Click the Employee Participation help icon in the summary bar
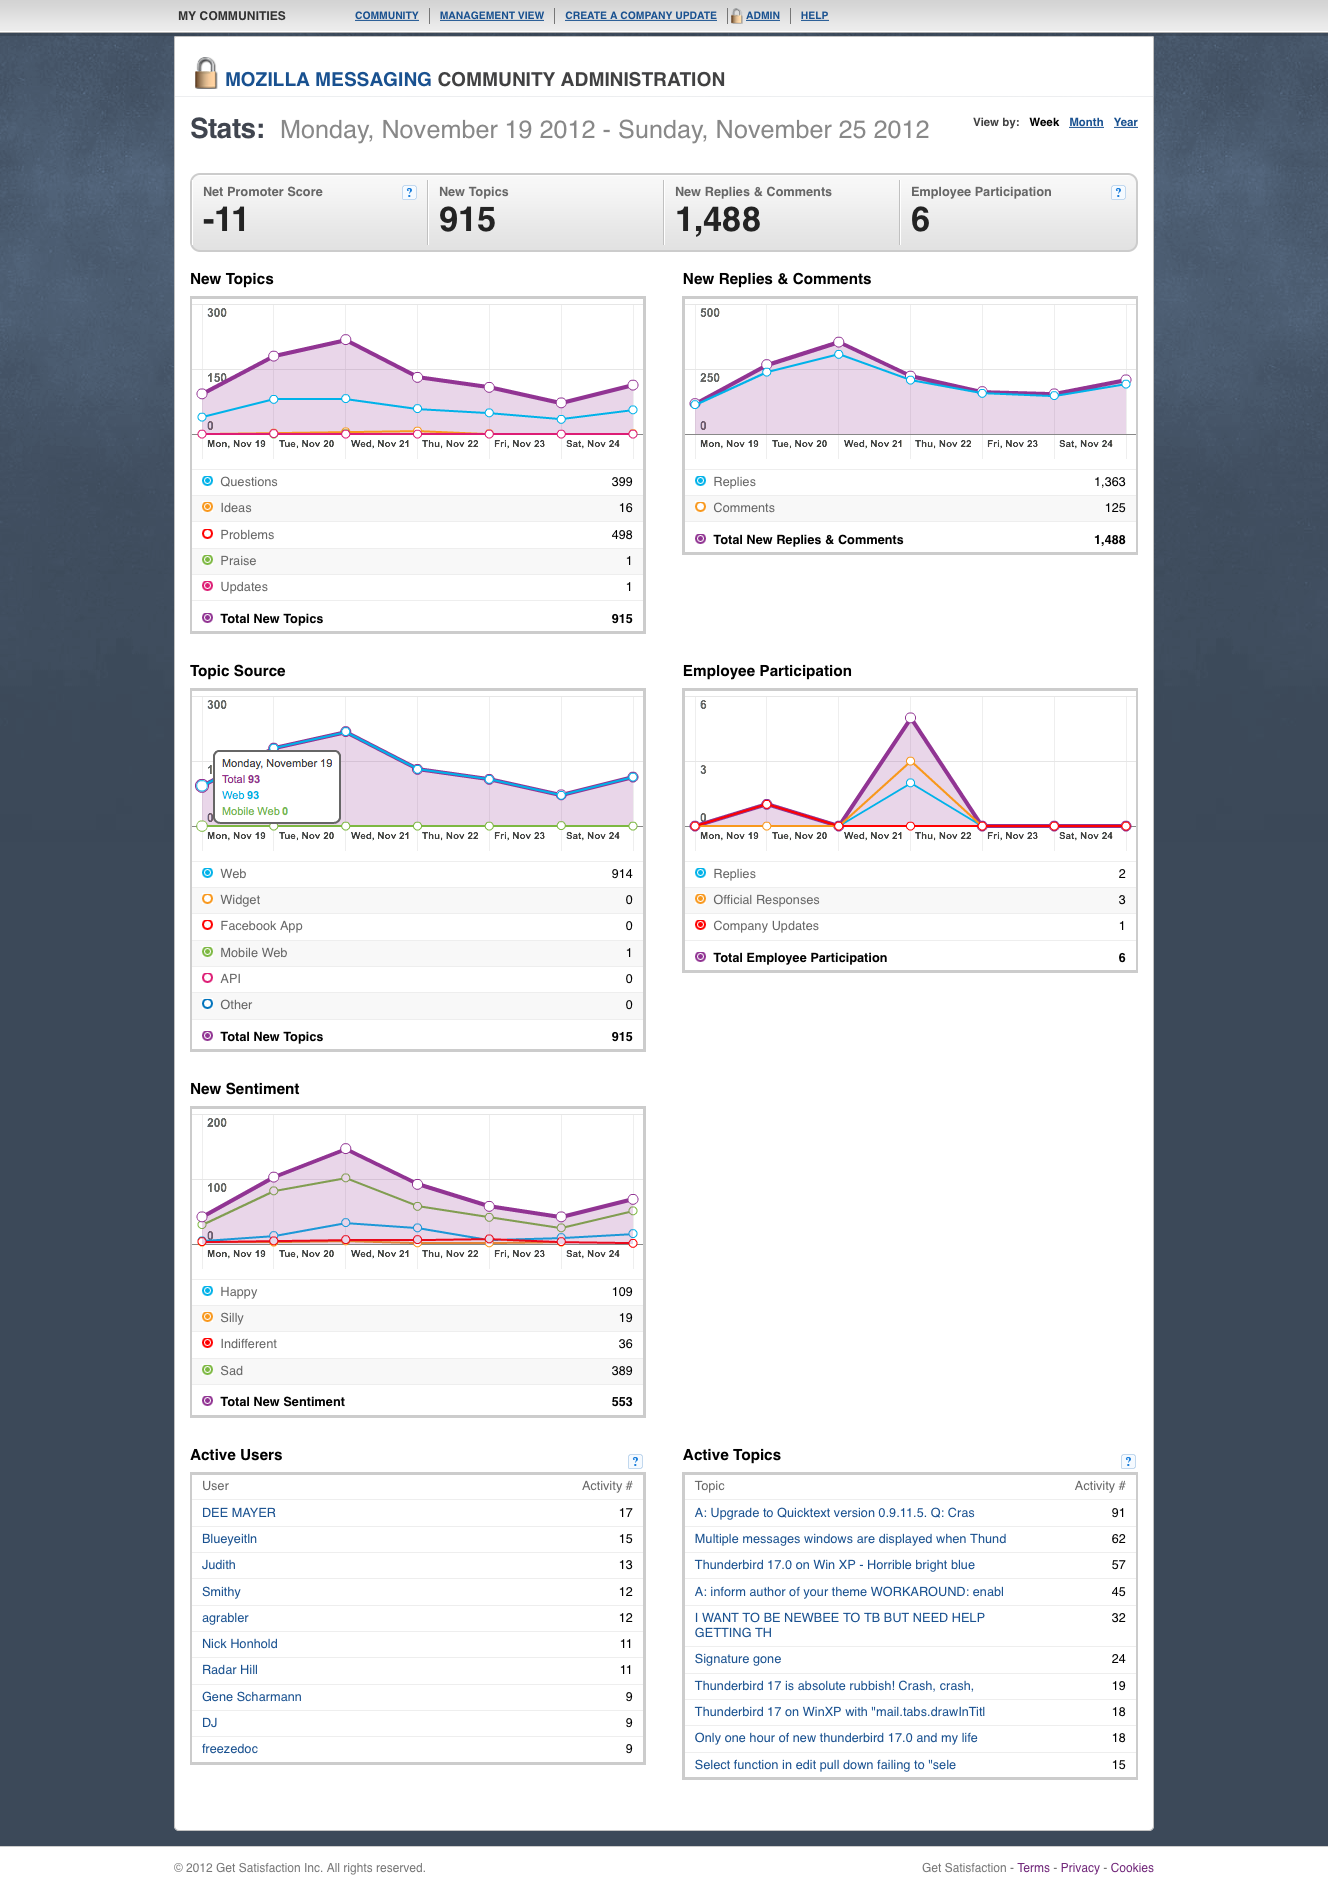Screen dimensions: 1343x1890 1118,193
